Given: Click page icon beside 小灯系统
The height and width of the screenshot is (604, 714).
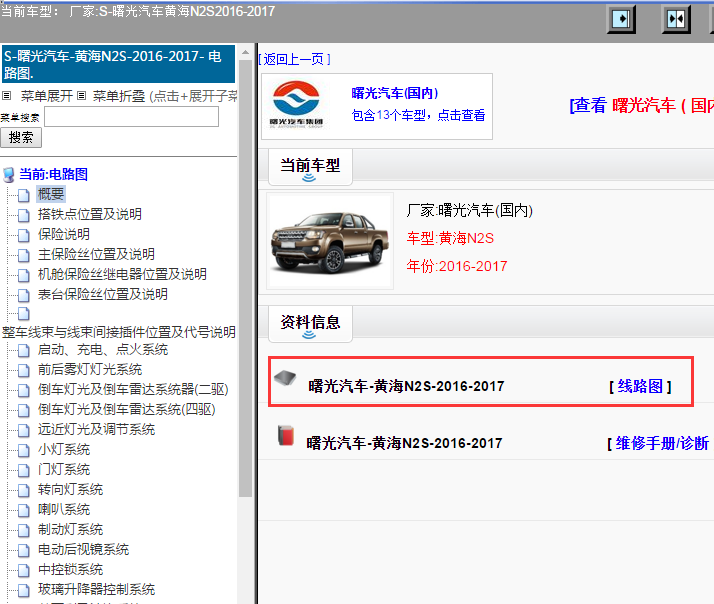Looking at the screenshot, I should tap(24, 450).
